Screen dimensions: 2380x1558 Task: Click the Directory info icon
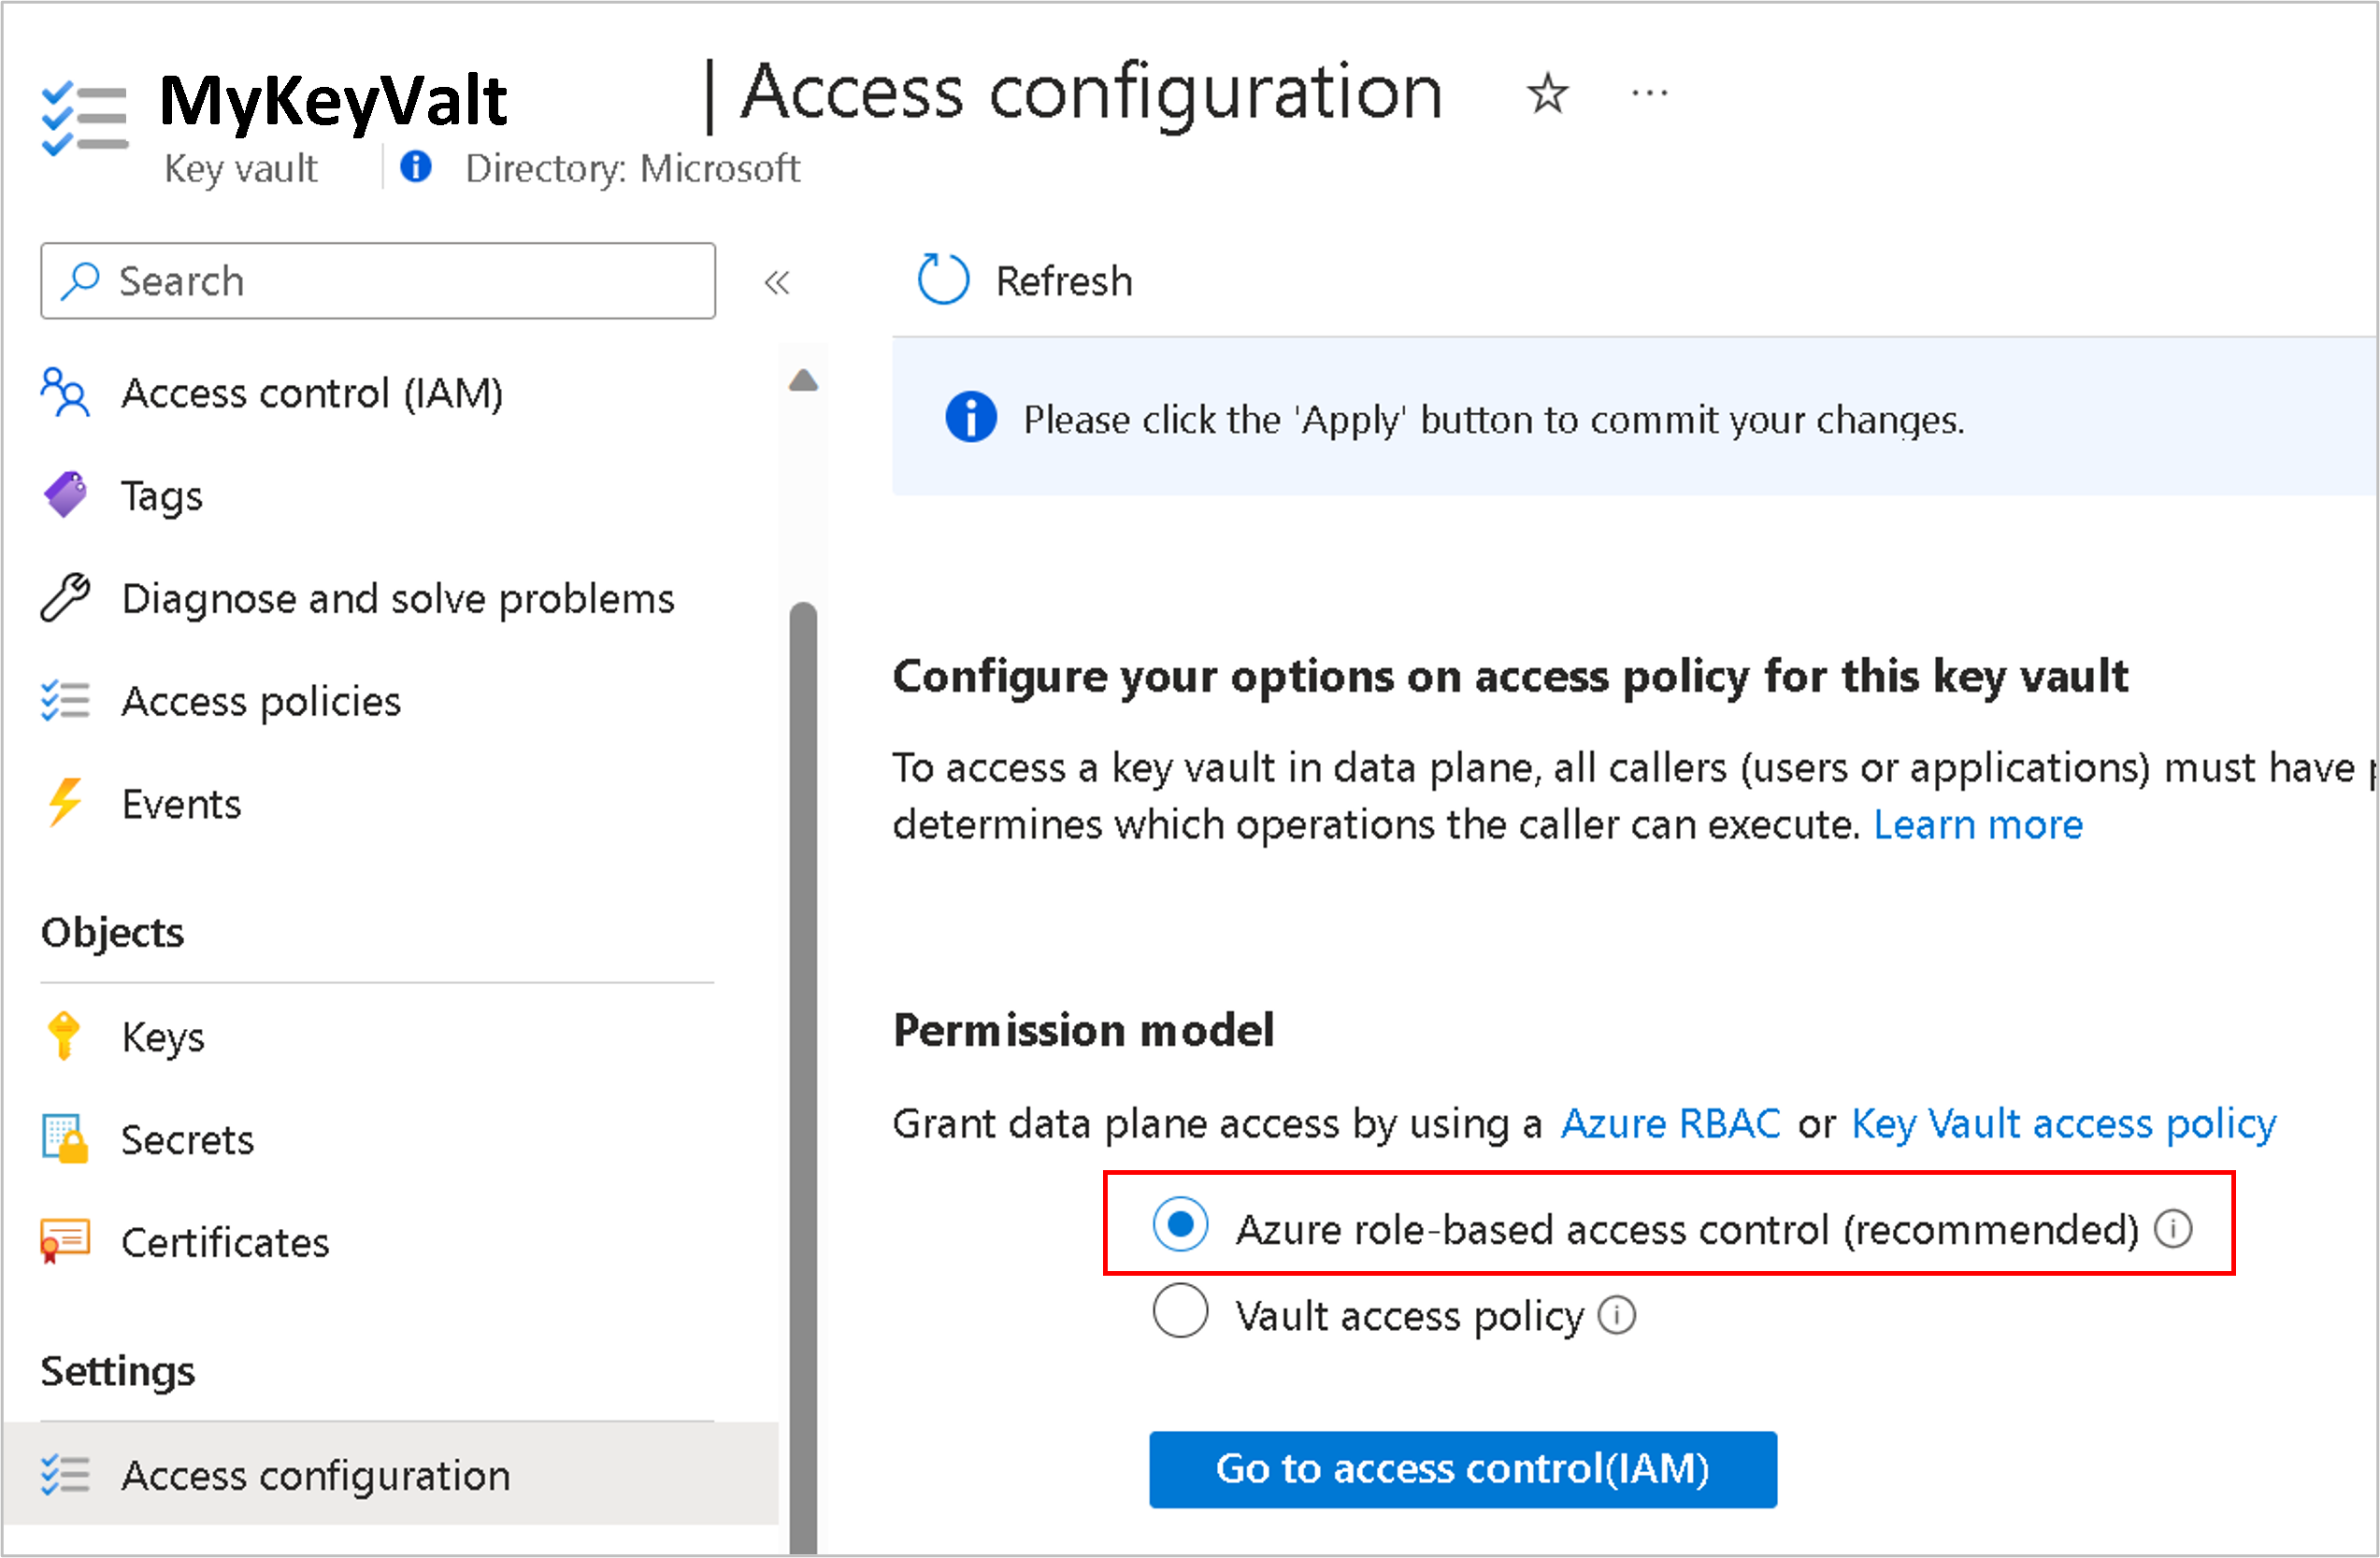[x=416, y=167]
